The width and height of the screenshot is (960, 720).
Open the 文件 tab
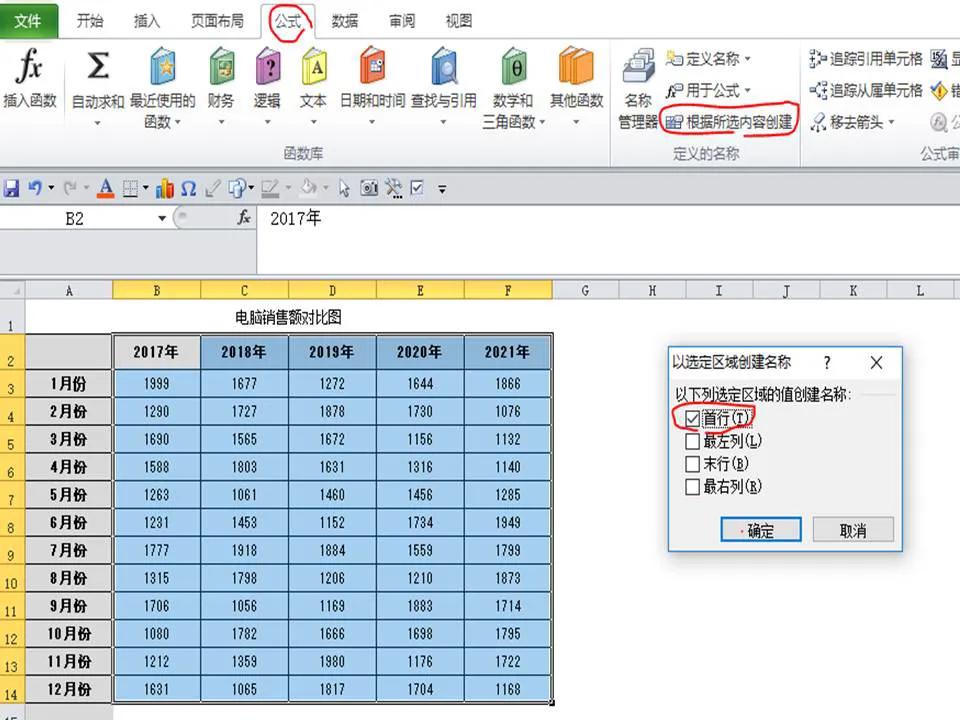[x=28, y=21]
